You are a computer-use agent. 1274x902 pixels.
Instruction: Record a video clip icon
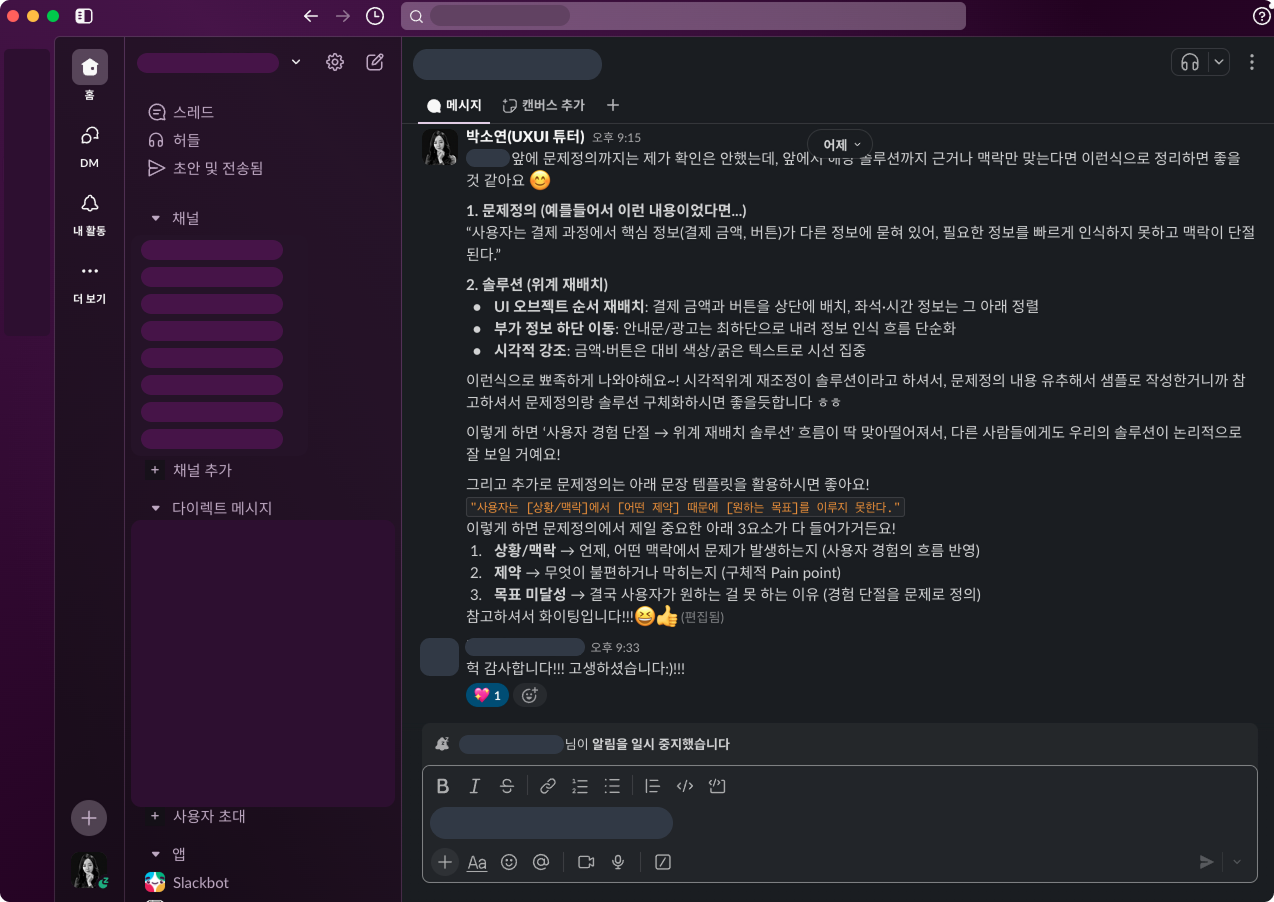click(x=586, y=862)
